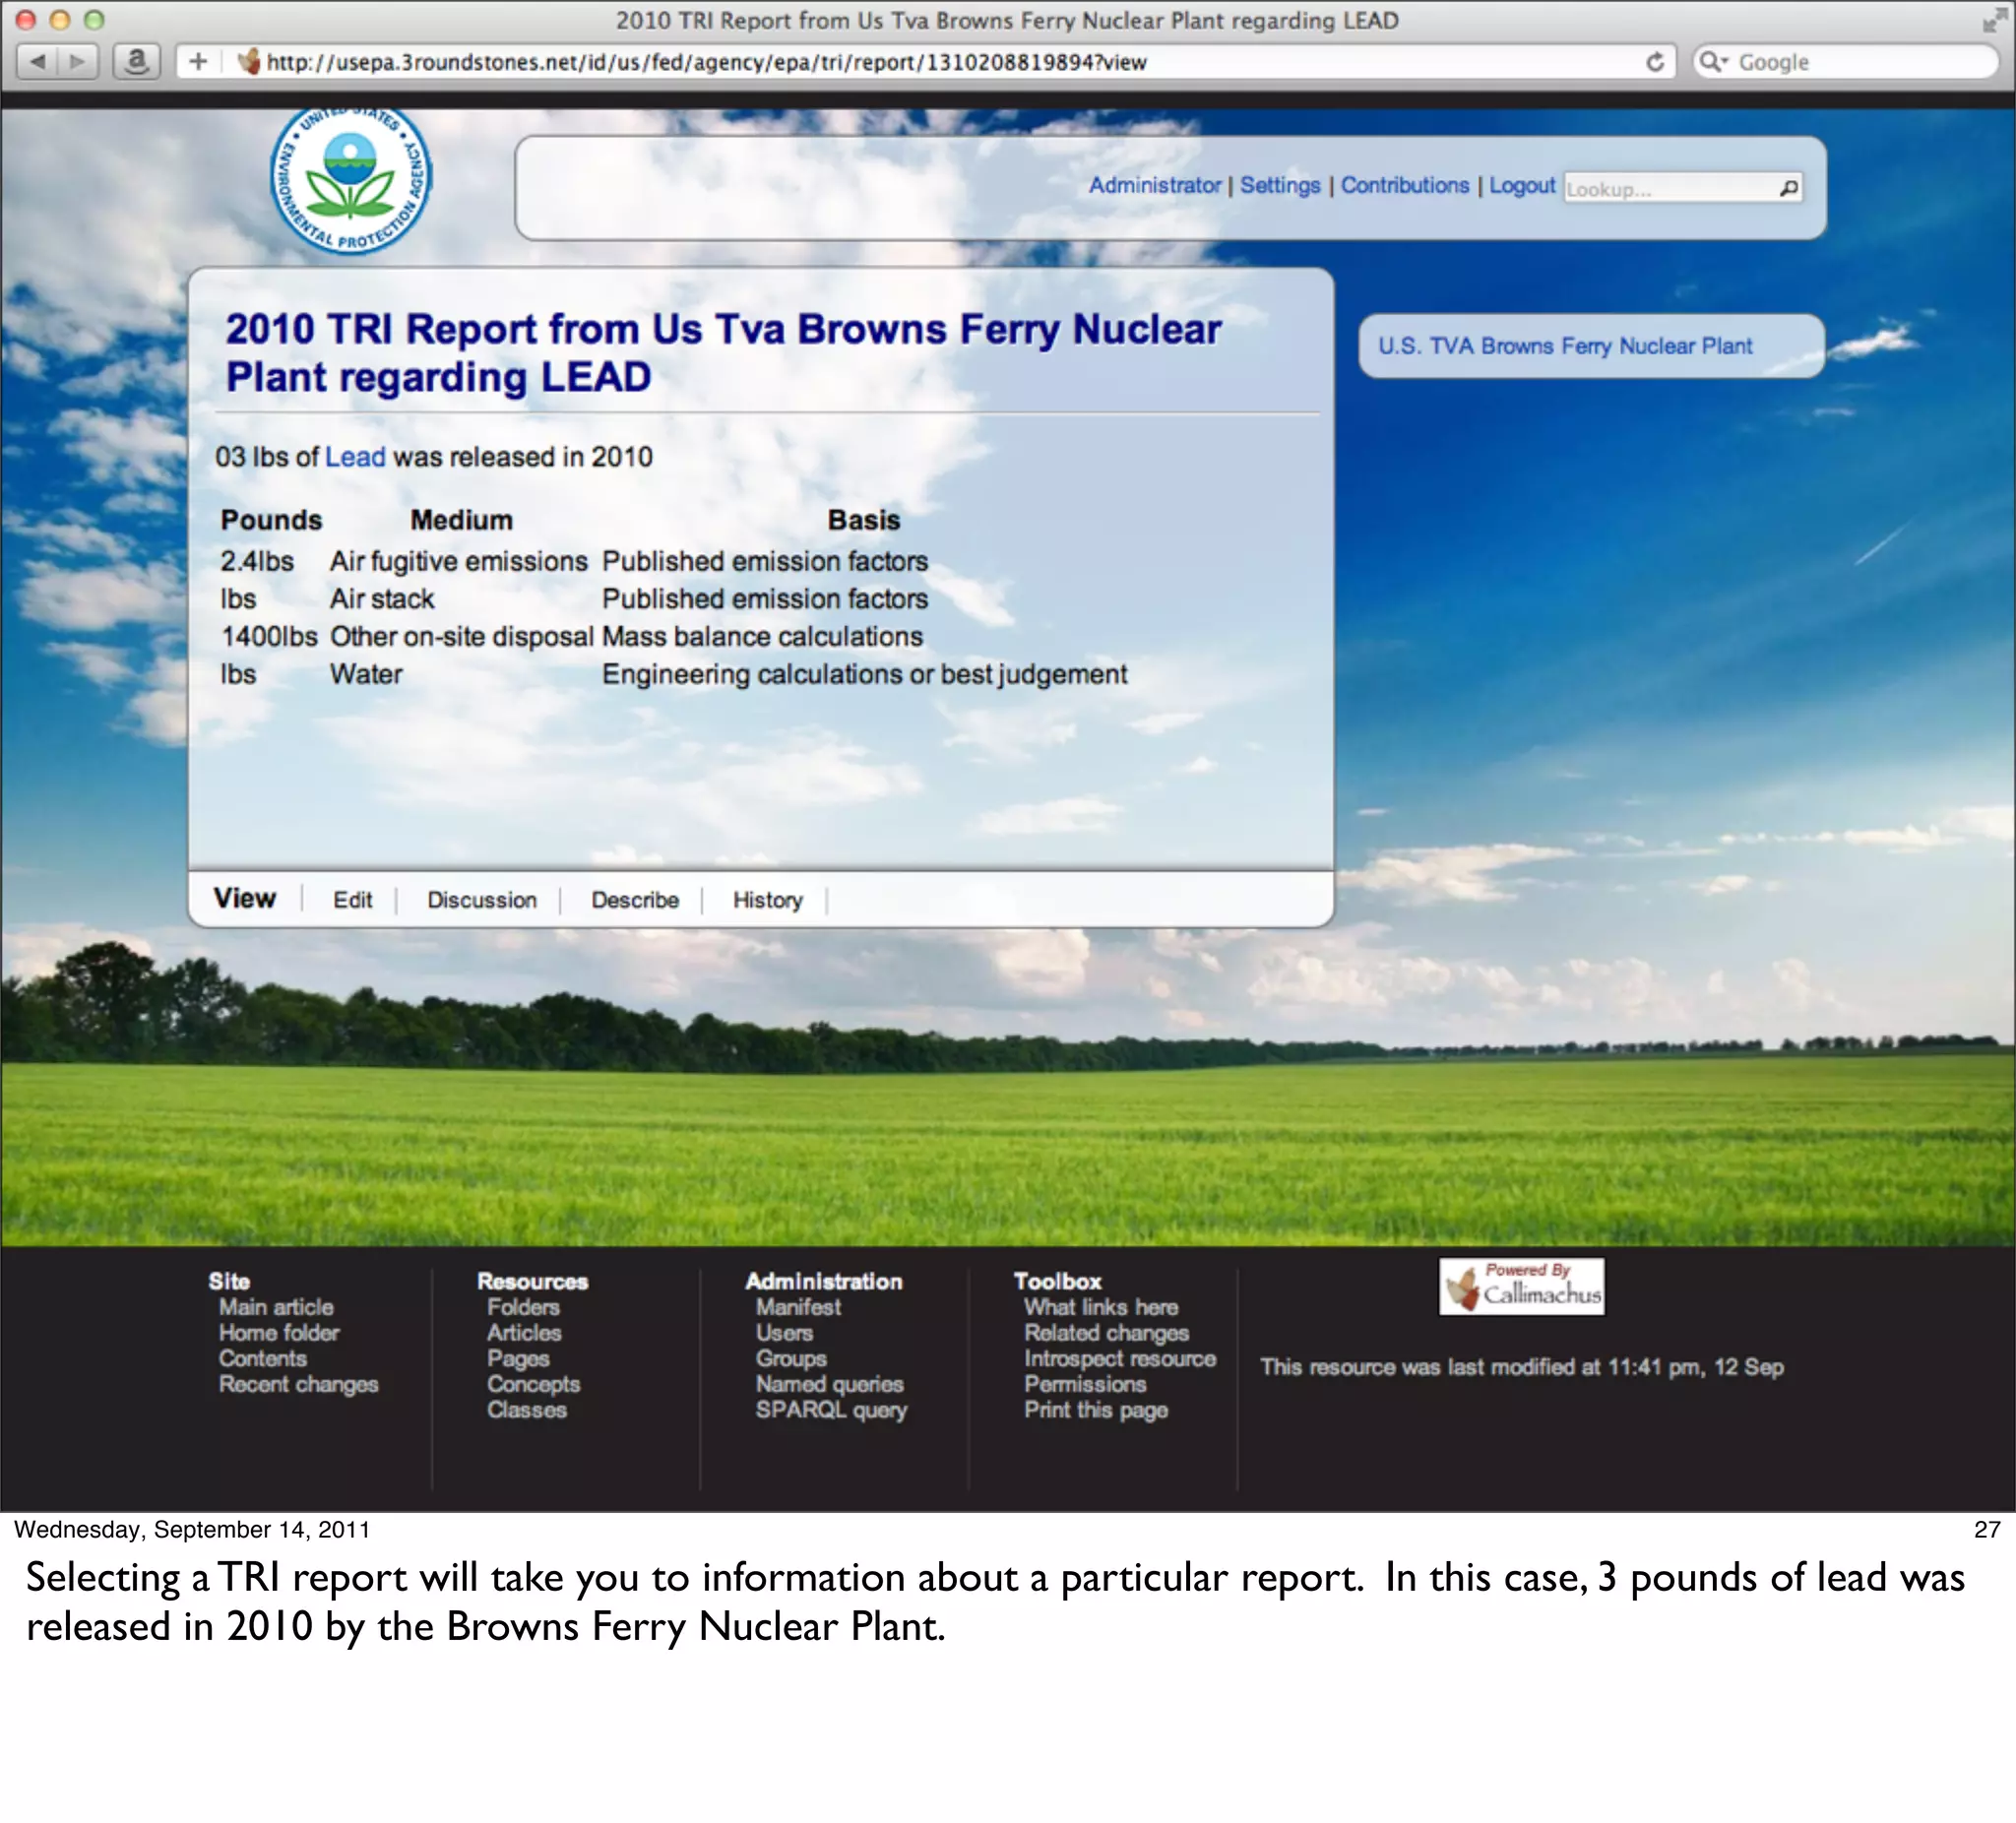
Task: Click inside the Lookup search field
Action: pos(1665,188)
